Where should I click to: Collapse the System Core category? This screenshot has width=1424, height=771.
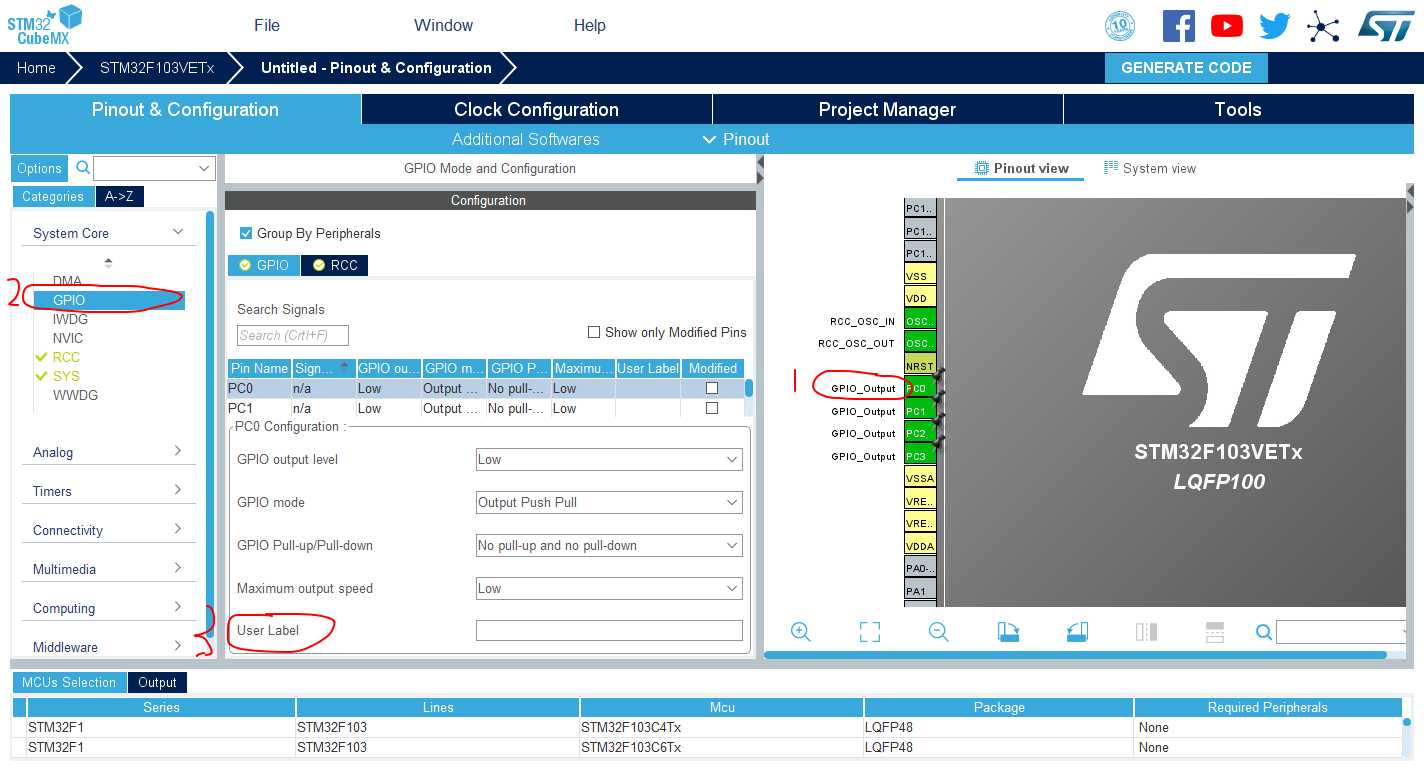(x=108, y=233)
